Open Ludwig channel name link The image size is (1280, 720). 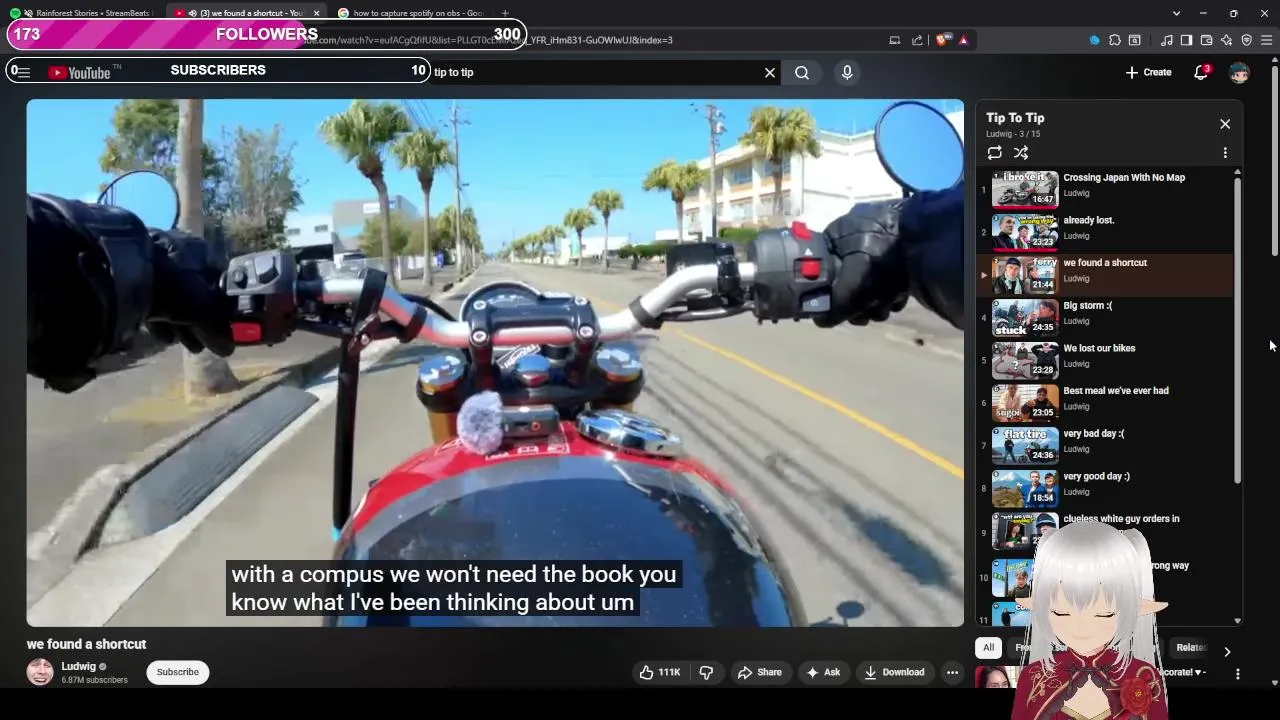(x=78, y=666)
